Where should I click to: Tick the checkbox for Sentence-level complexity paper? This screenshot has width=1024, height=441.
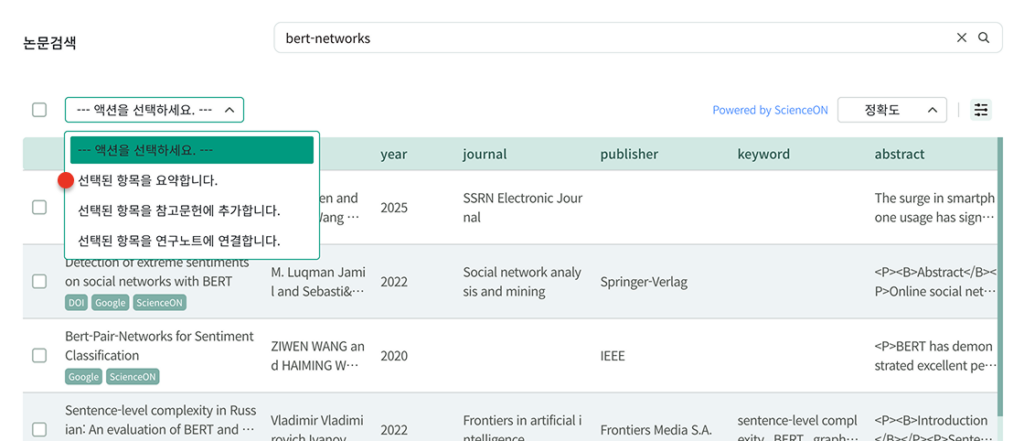(39, 429)
